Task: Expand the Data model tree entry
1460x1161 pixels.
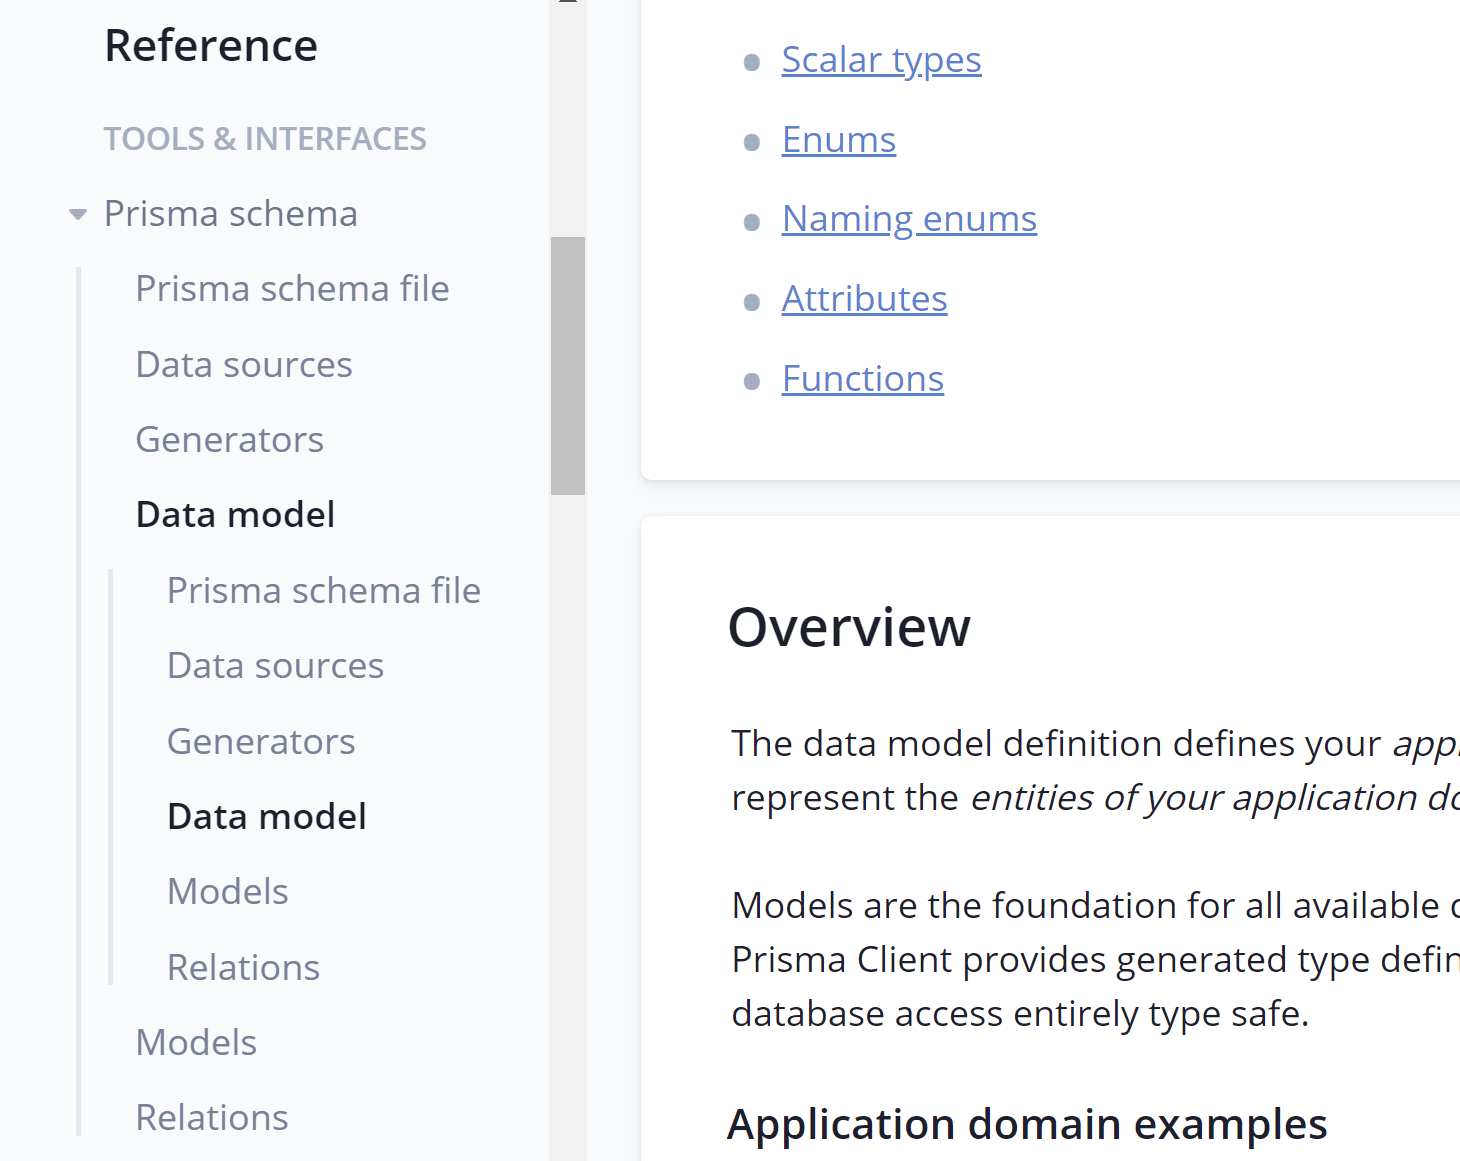Action: 235,513
